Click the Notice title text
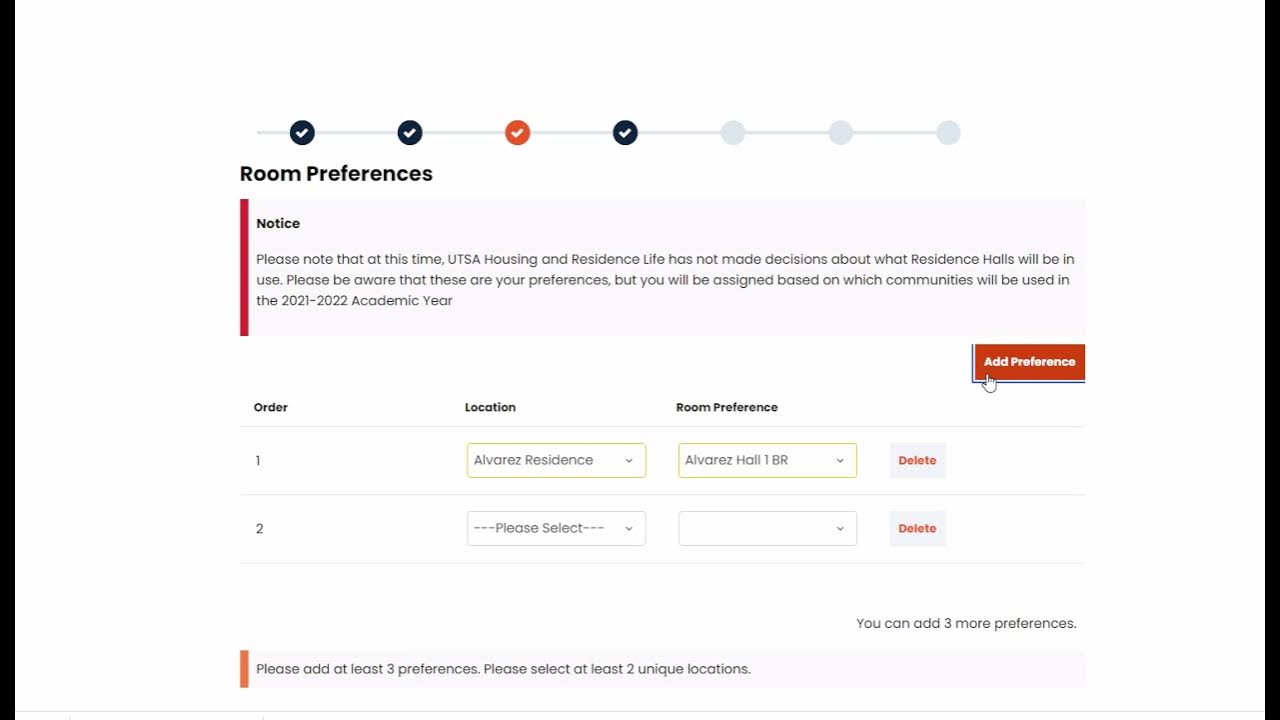The height and width of the screenshot is (720, 1280). pos(278,223)
